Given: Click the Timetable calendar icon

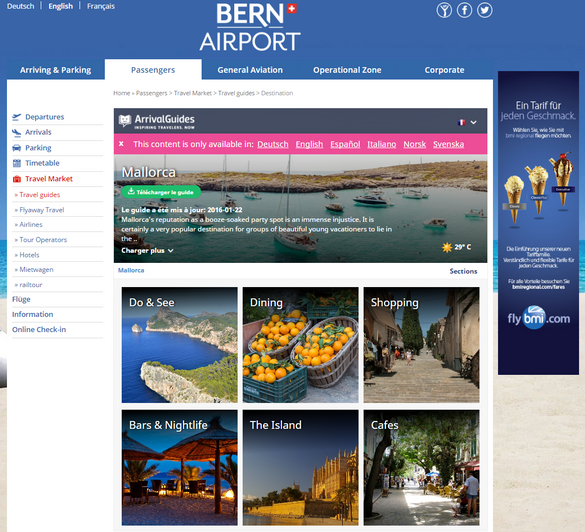Looking at the screenshot, I should coord(16,163).
